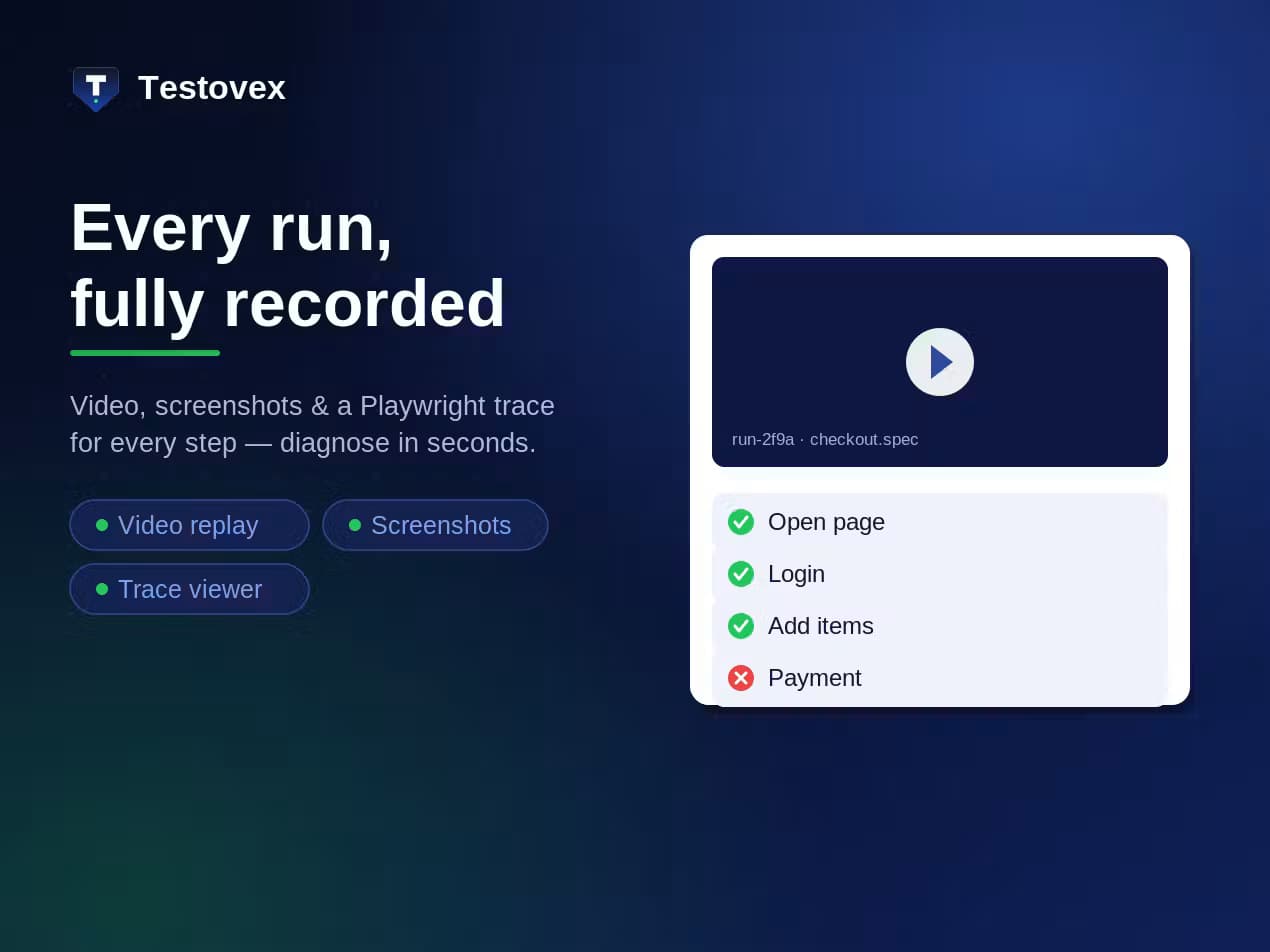Click the 'Payment' step text
The height and width of the screenshot is (952, 1270).
coord(814,678)
